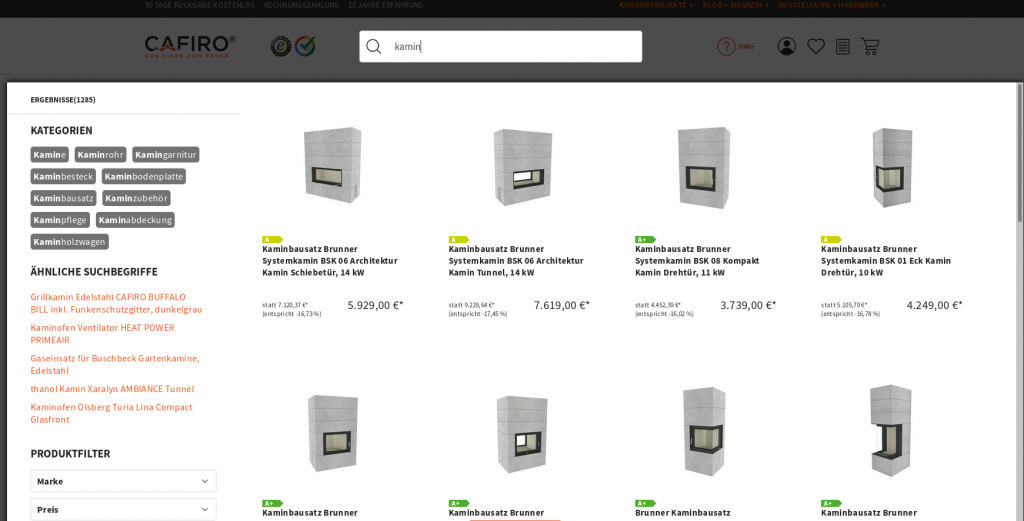This screenshot has width=1024, height=521.
Task: Open BSK 06 Architektur Kamin Tunnel title
Action: click(x=516, y=260)
